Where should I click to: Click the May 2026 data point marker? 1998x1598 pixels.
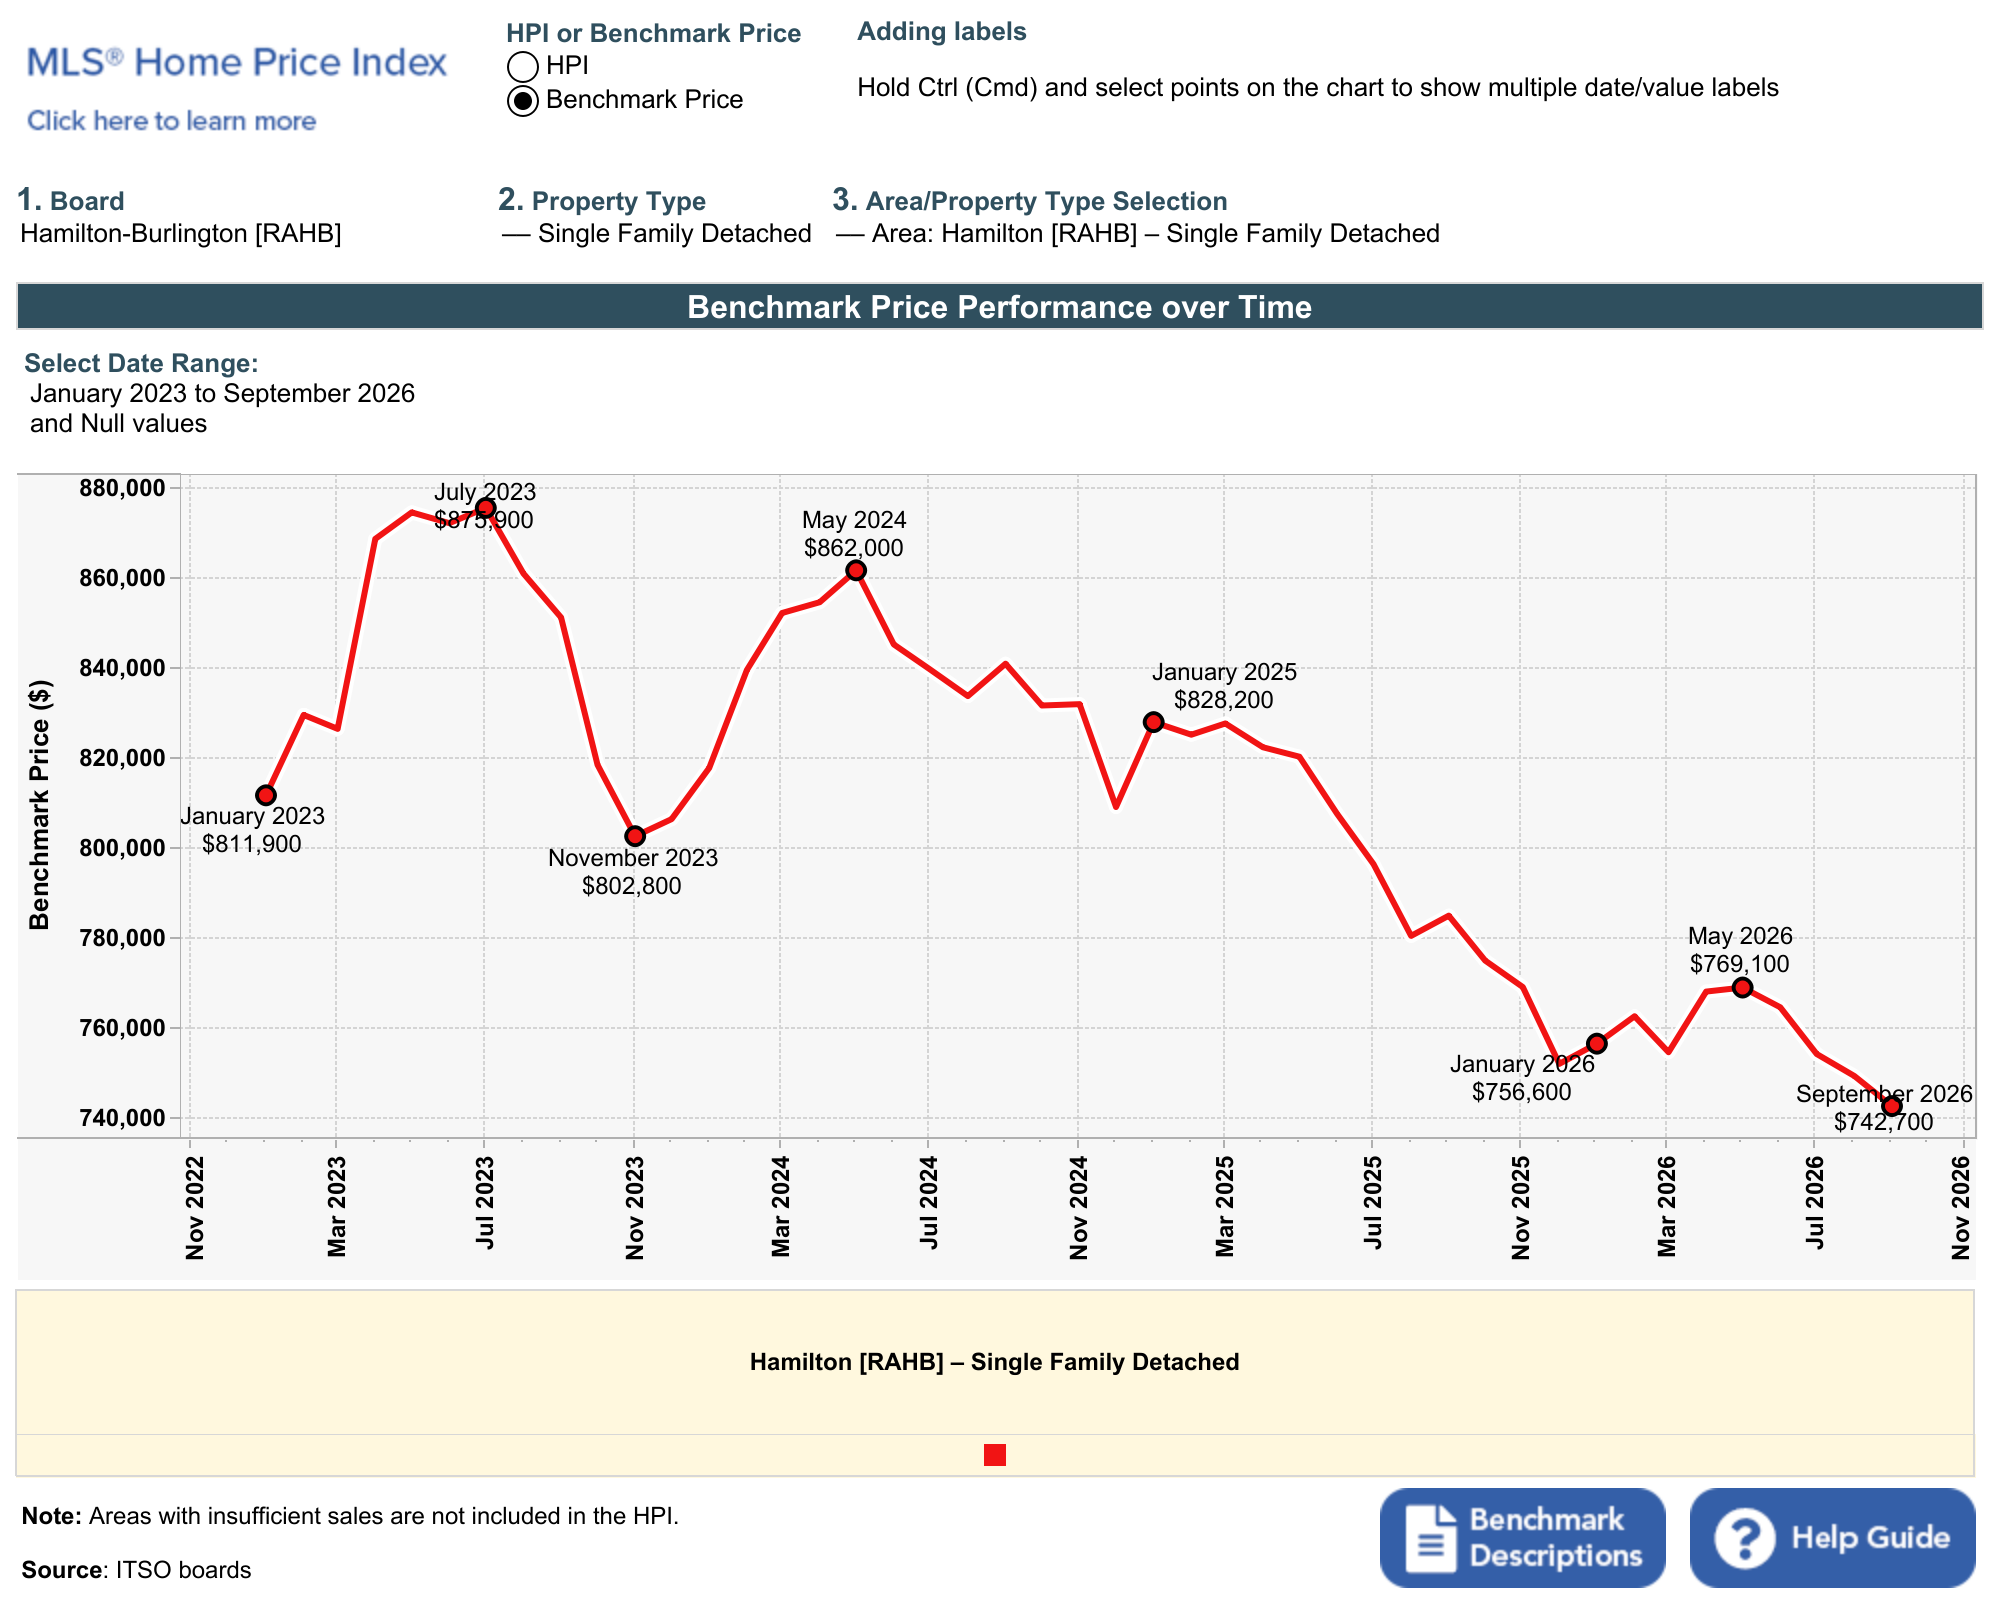[1742, 987]
